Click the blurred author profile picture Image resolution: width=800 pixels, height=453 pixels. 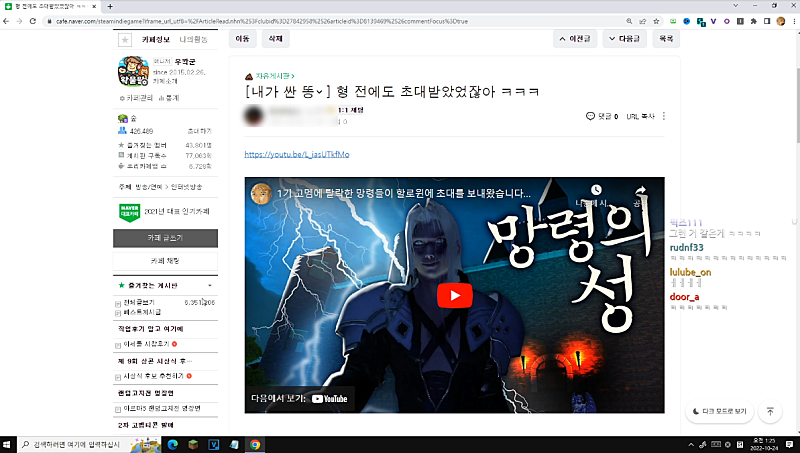(254, 116)
